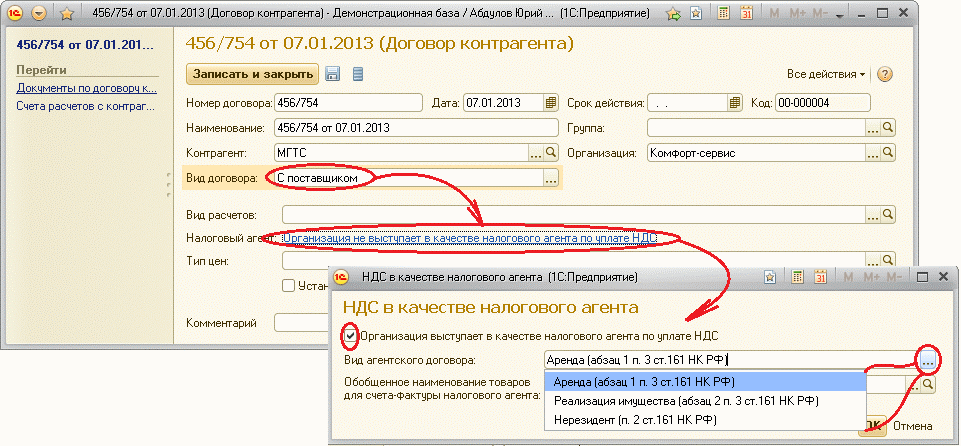The image size is (961, 446).
Task: Click the 'Вид агентского договора' input field
Action: [732, 360]
